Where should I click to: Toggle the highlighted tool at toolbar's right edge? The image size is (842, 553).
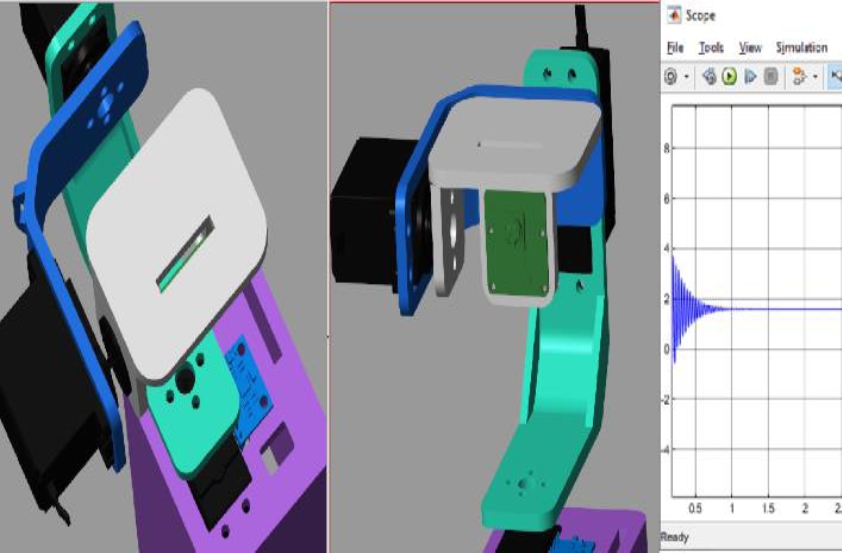[x=835, y=76]
